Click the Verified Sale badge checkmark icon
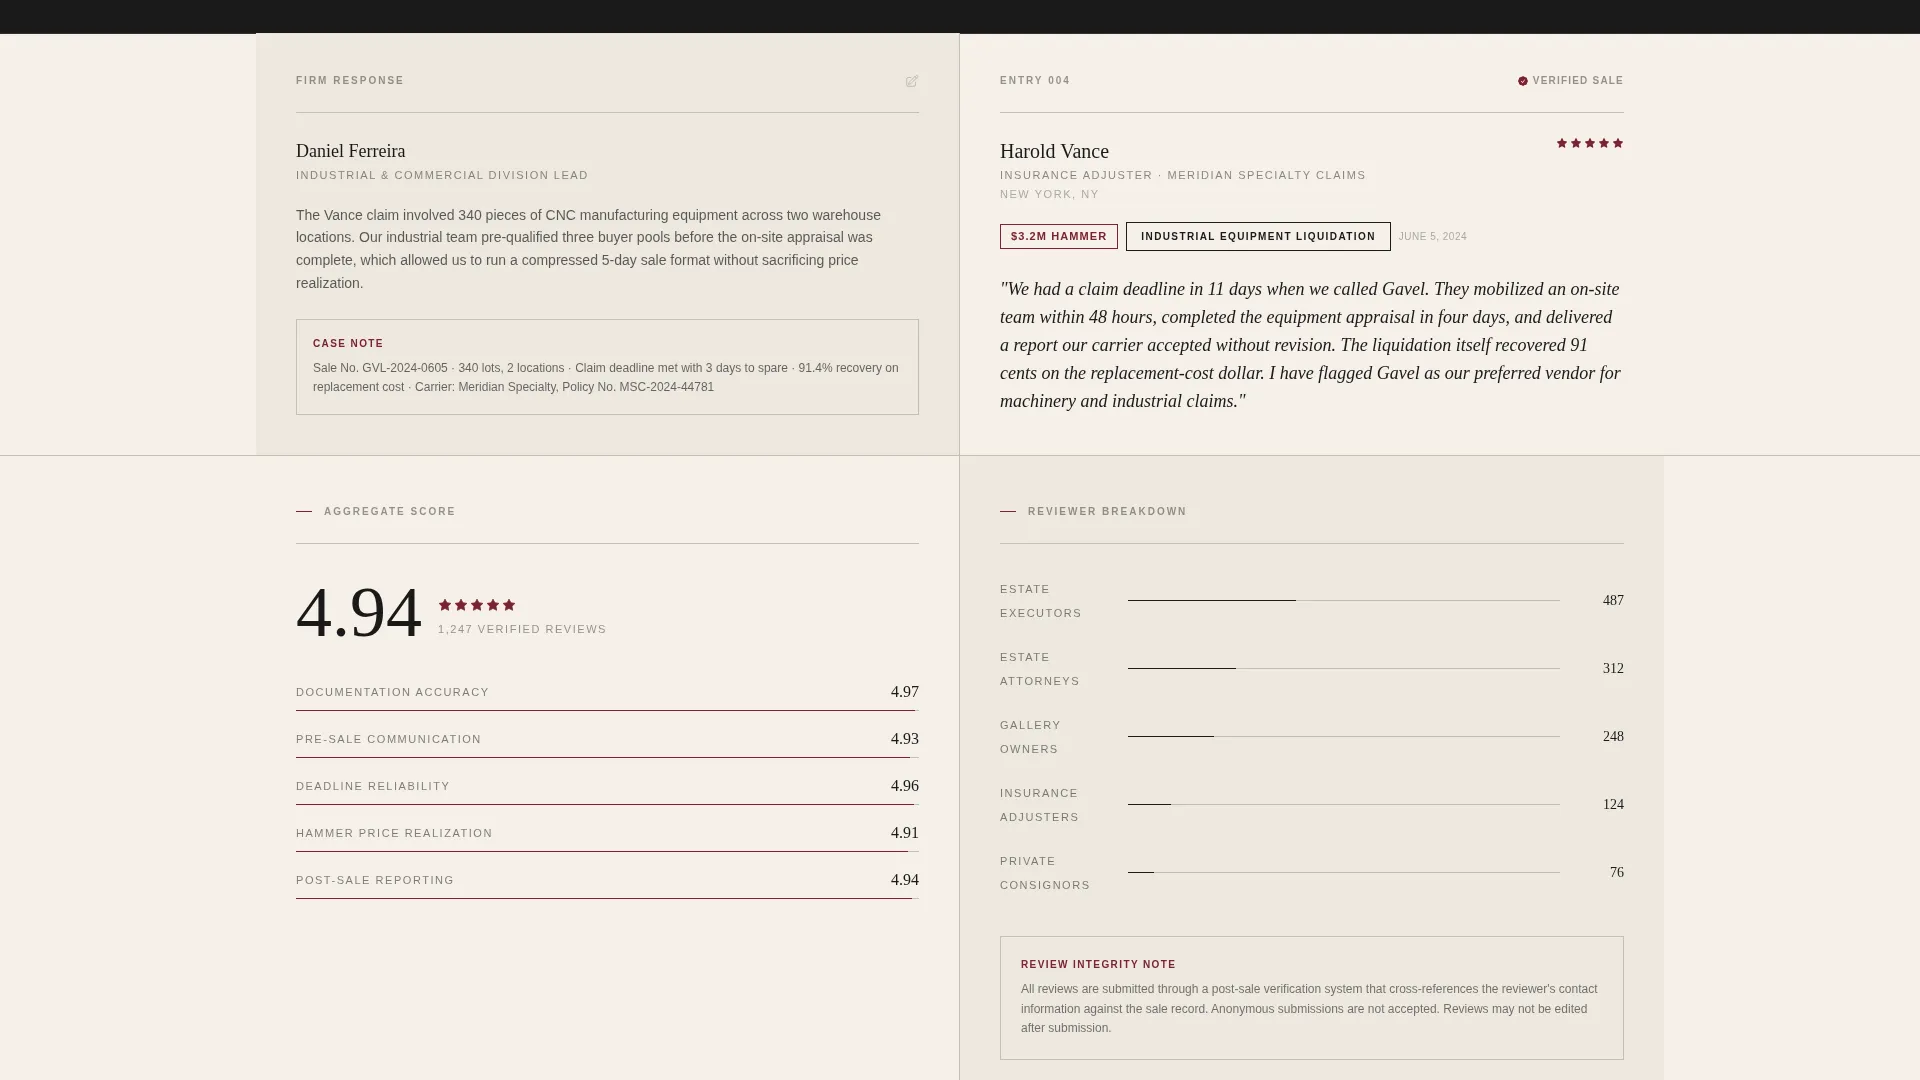The image size is (1920, 1080). [1523, 81]
